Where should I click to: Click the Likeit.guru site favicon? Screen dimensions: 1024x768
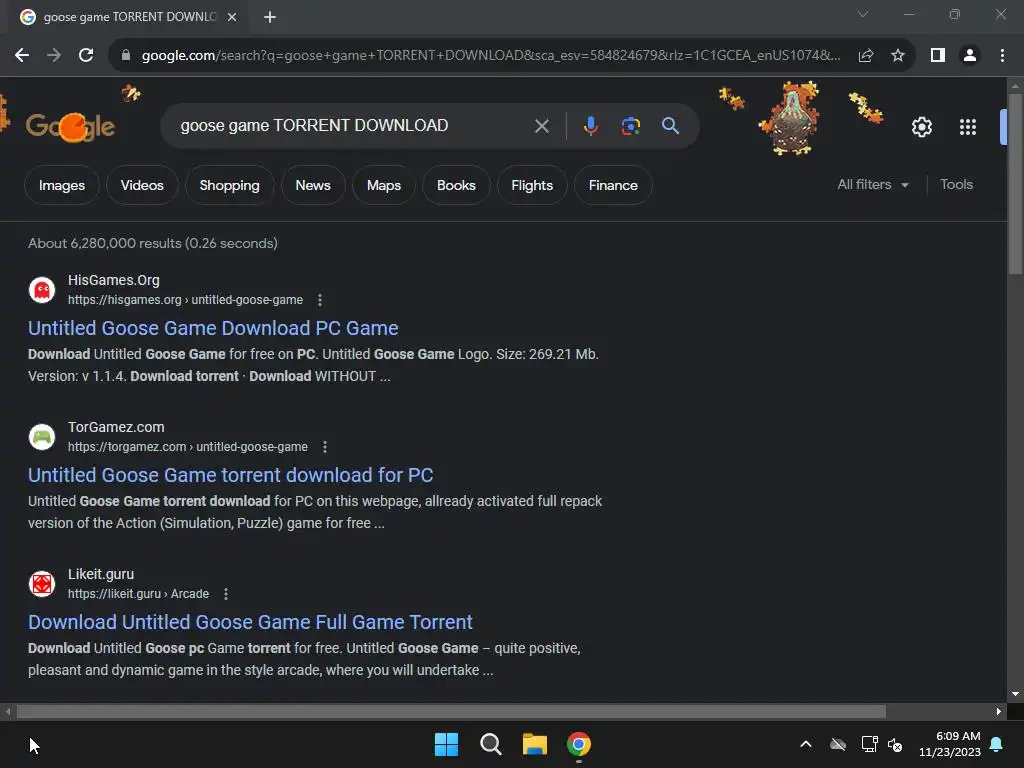42,583
